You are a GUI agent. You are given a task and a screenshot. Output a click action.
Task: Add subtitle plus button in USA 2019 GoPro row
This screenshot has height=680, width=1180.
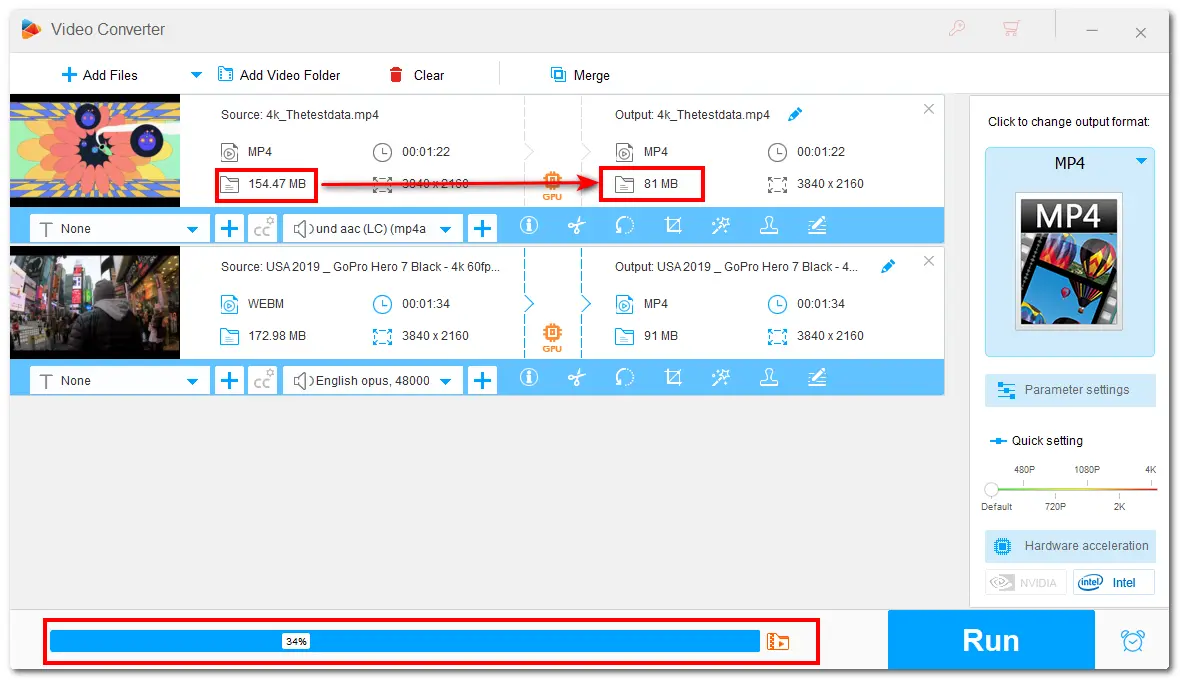tap(230, 381)
